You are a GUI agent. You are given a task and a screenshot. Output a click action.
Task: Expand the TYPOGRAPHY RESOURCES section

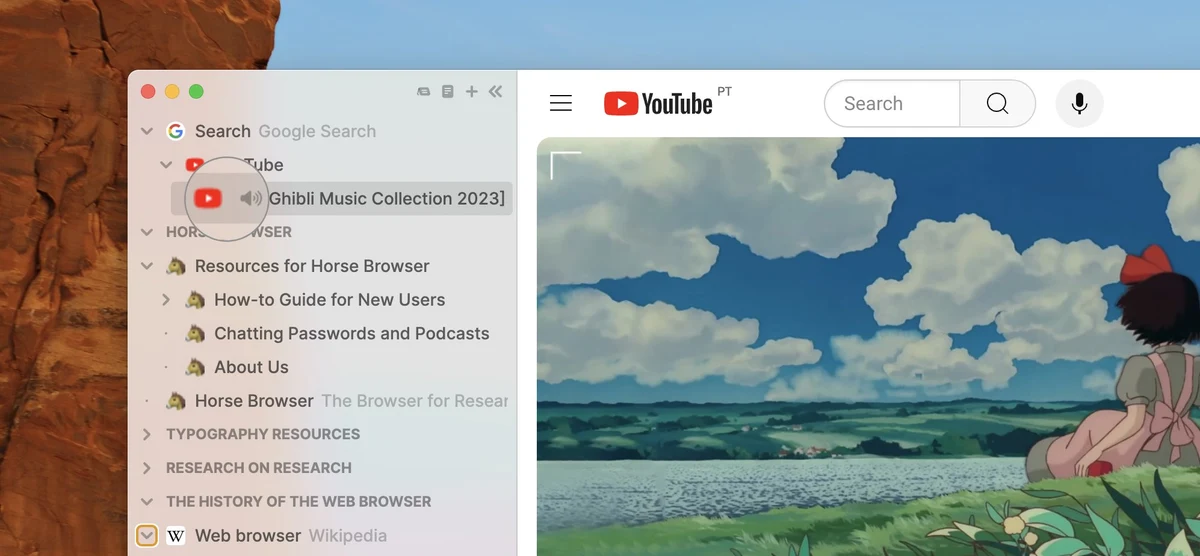point(147,434)
